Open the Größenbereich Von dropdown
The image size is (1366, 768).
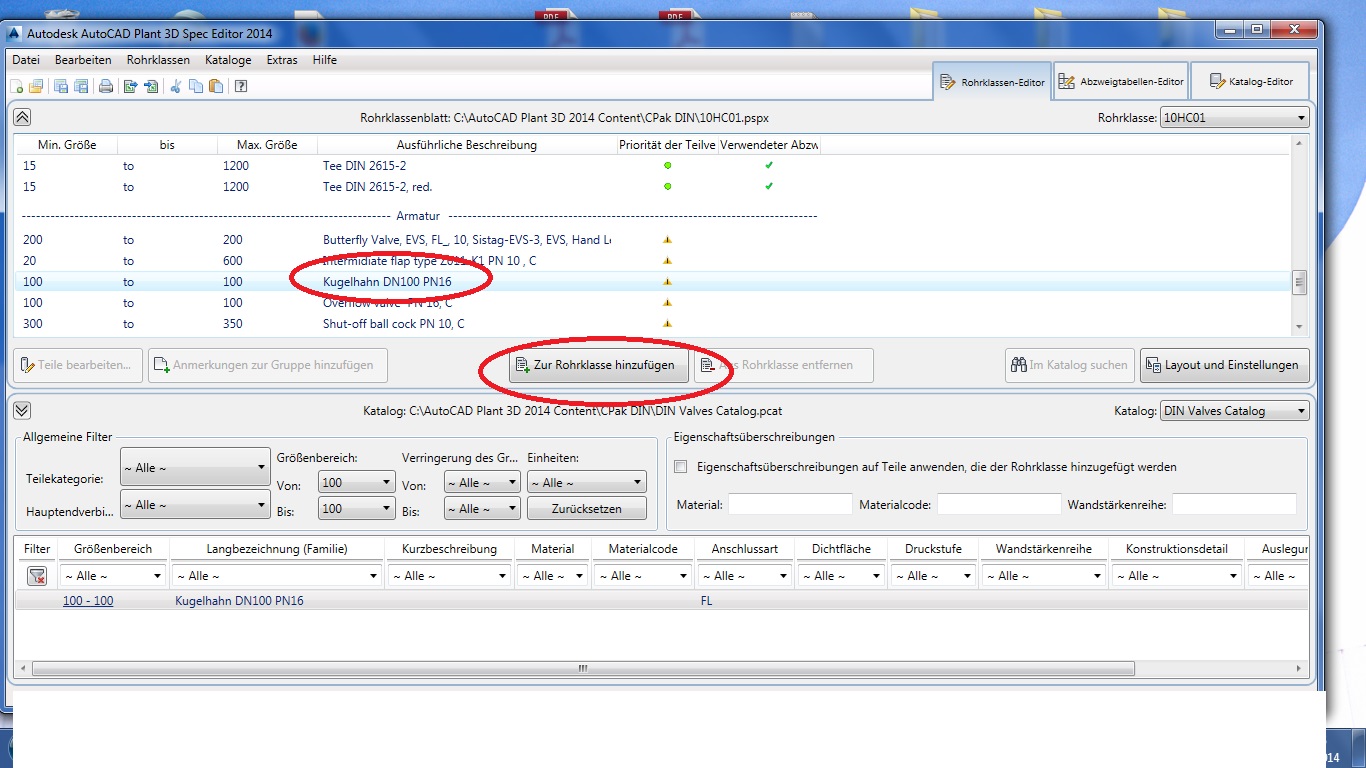(x=356, y=483)
